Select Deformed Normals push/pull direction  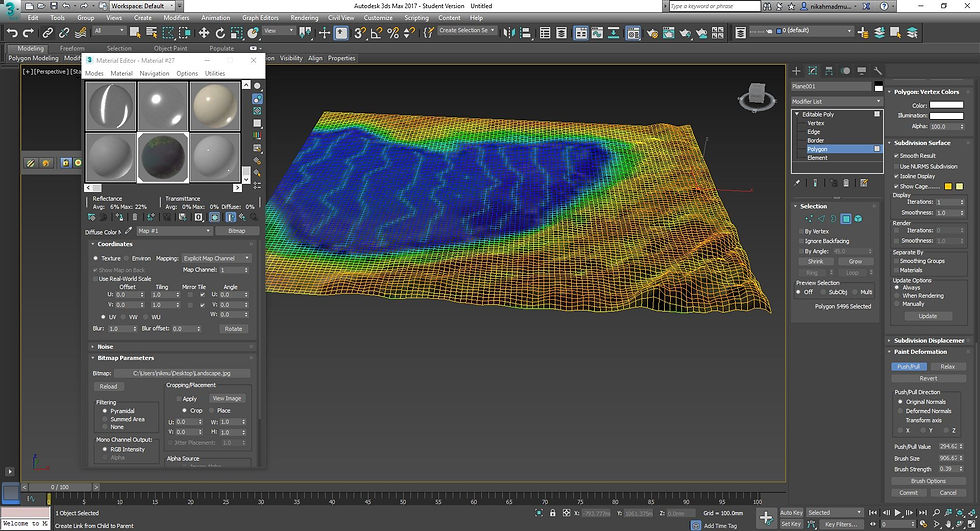[x=900, y=411]
